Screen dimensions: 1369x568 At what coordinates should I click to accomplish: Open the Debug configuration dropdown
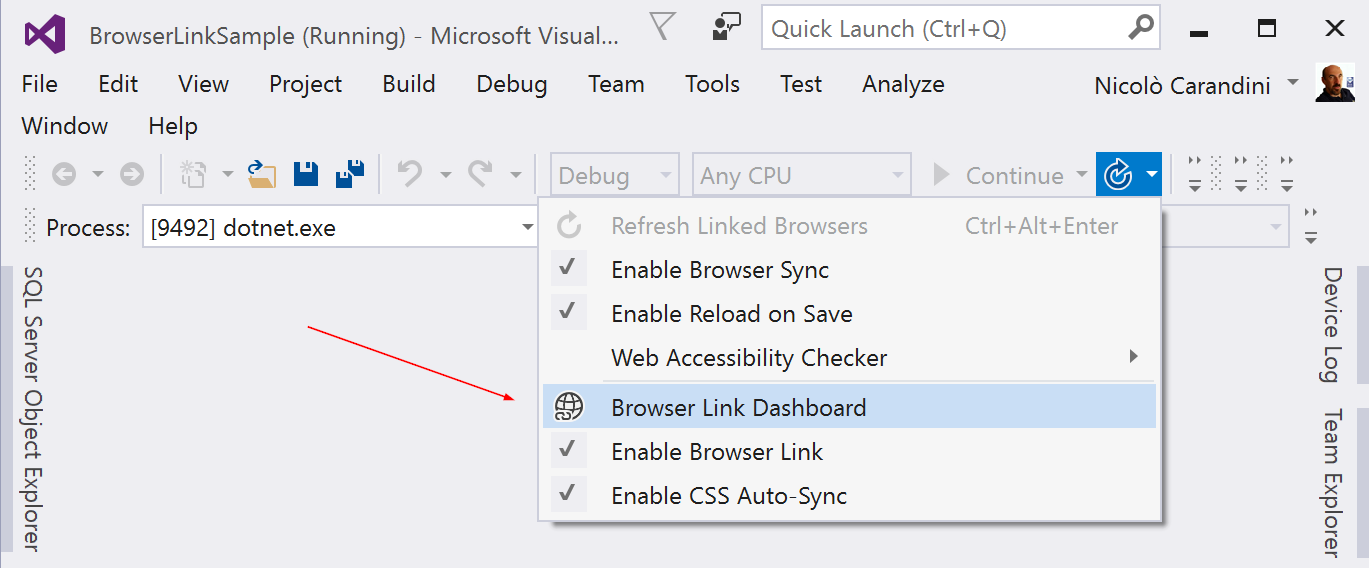point(613,176)
